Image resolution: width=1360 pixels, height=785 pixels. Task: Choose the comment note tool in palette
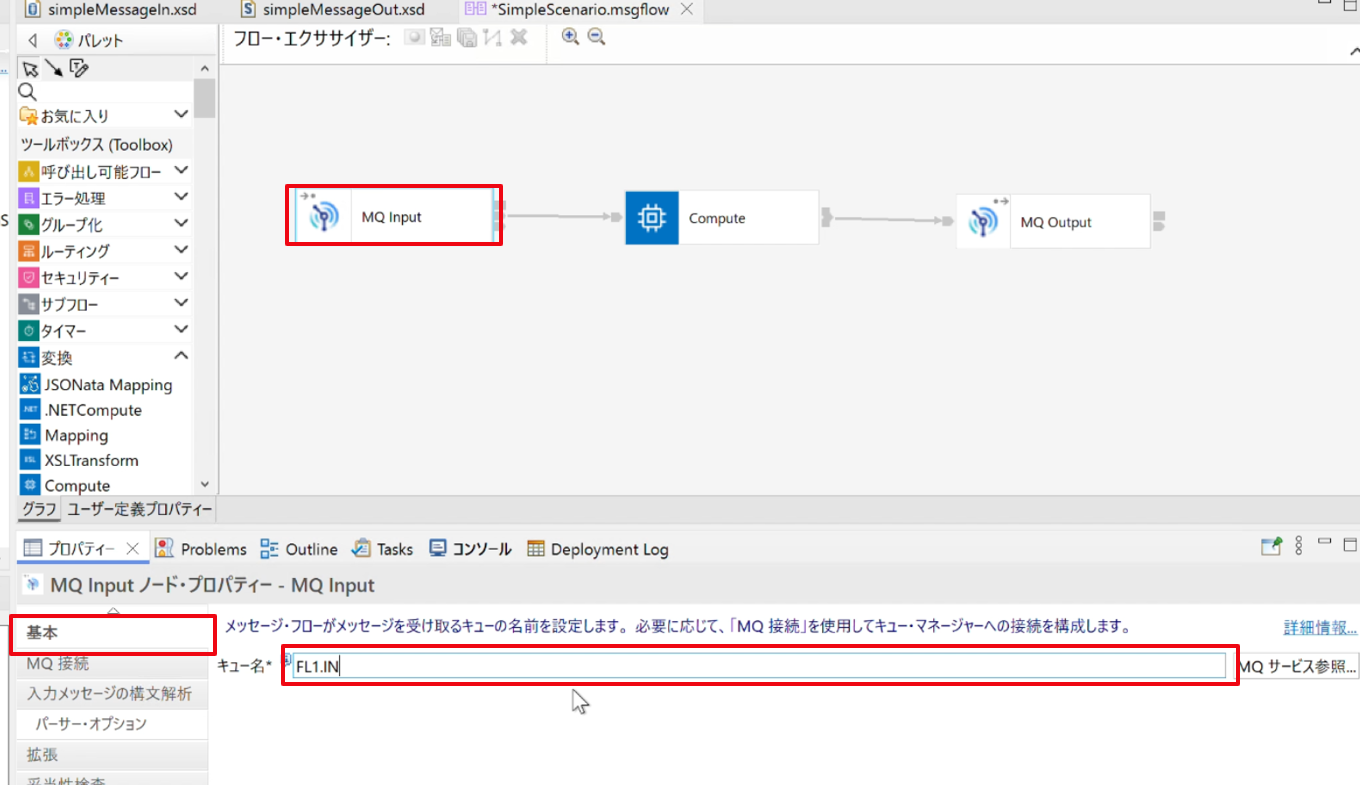tap(79, 68)
